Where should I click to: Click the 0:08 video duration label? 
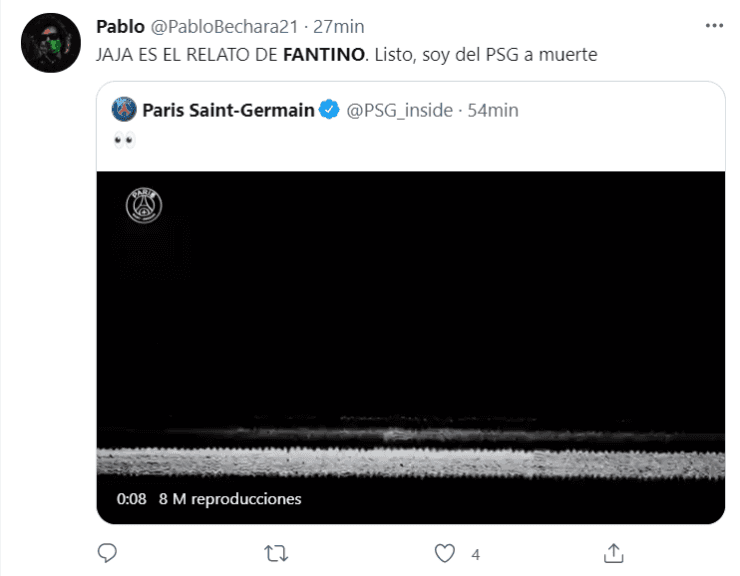(x=131, y=499)
